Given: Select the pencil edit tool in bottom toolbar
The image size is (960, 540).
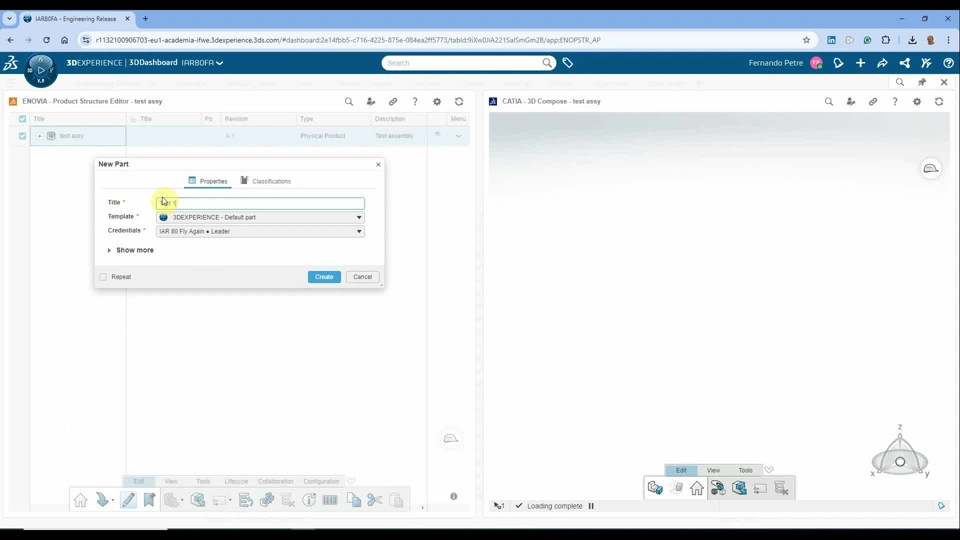Looking at the screenshot, I should point(128,500).
